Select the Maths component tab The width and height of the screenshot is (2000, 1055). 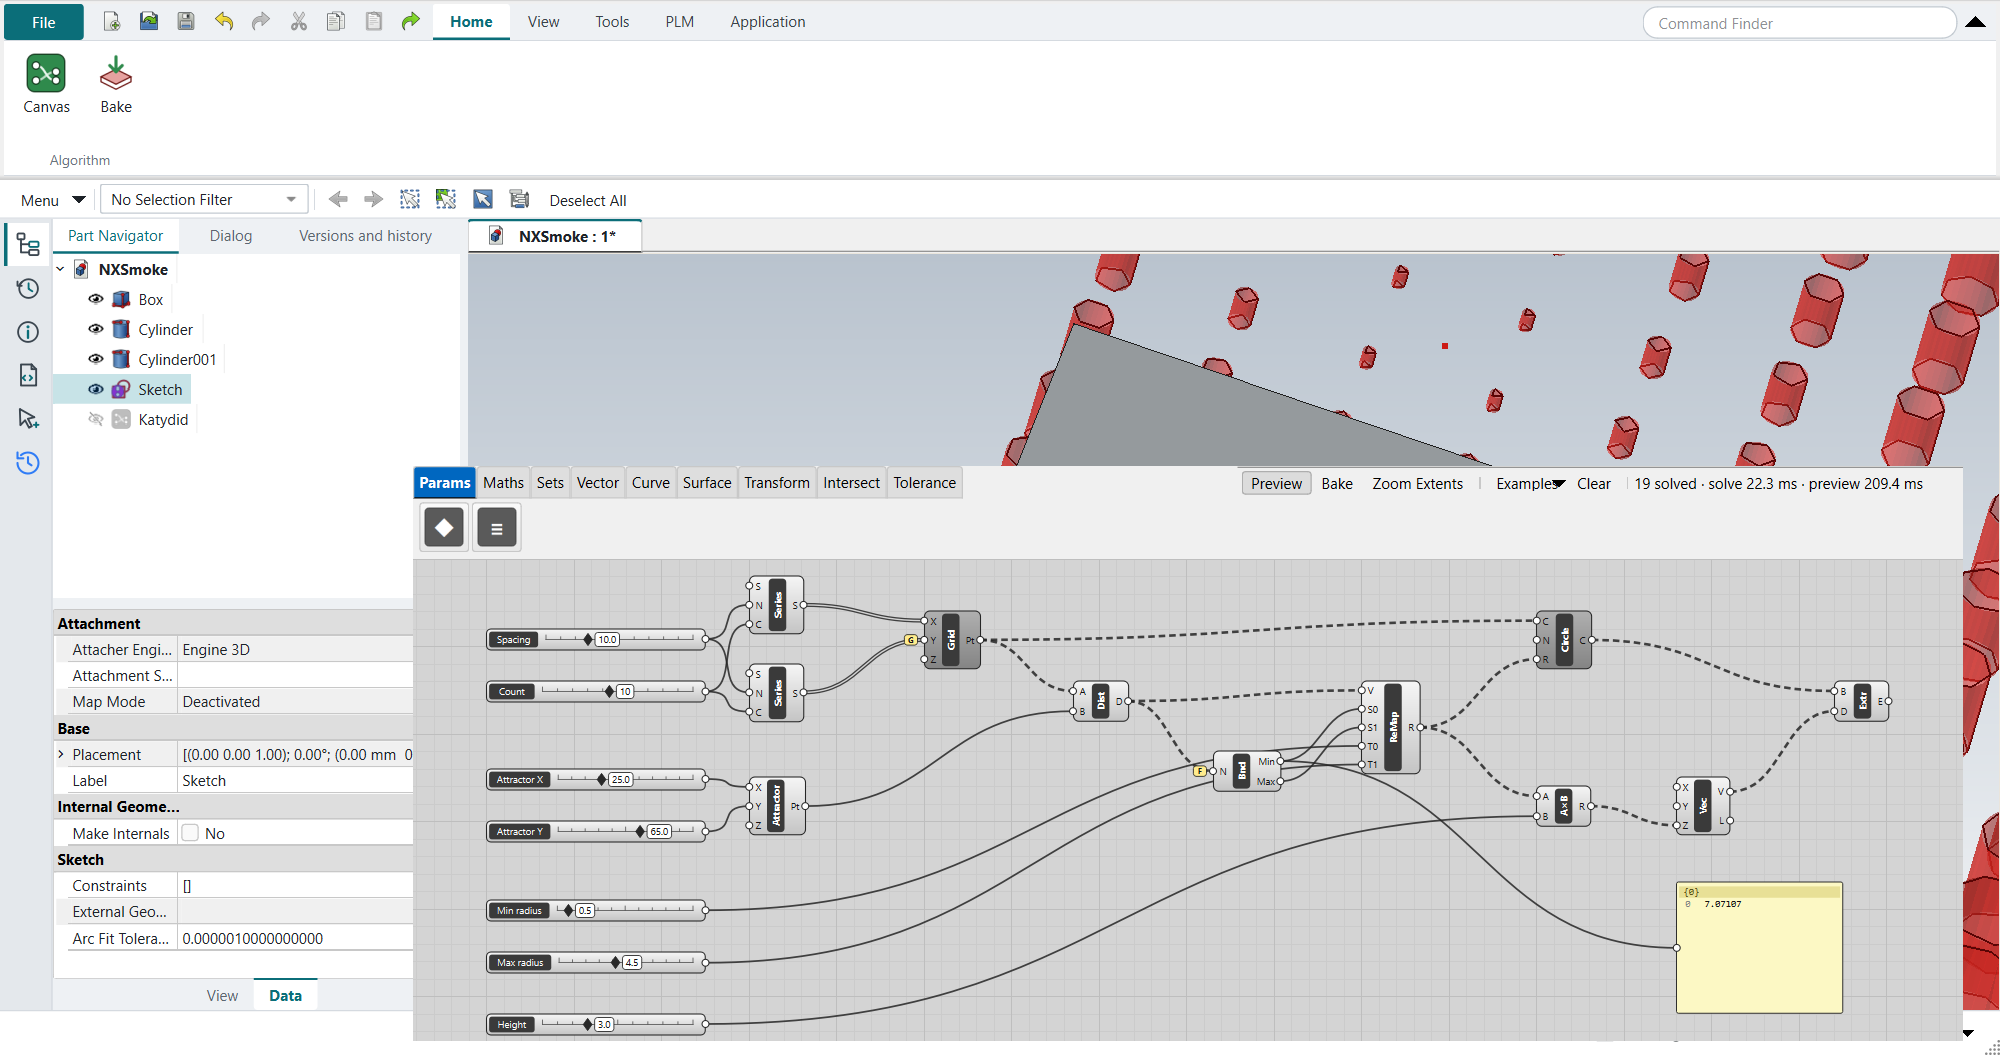click(503, 482)
